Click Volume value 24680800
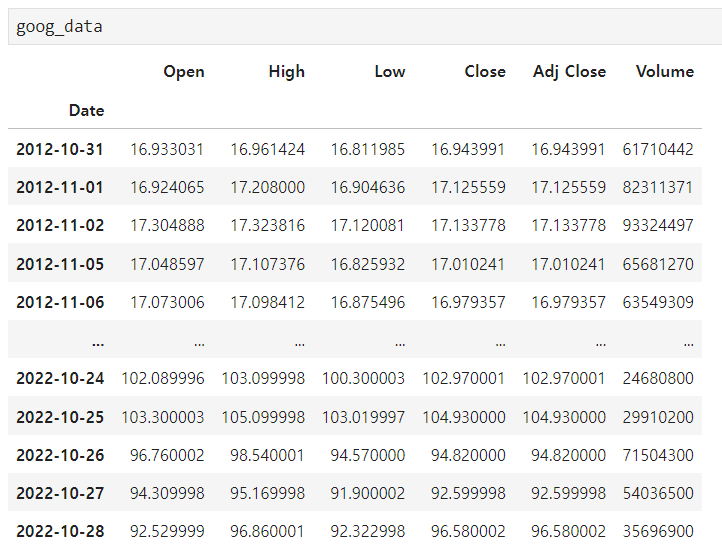Image resolution: width=722 pixels, height=557 pixels. pyautogui.click(x=658, y=378)
